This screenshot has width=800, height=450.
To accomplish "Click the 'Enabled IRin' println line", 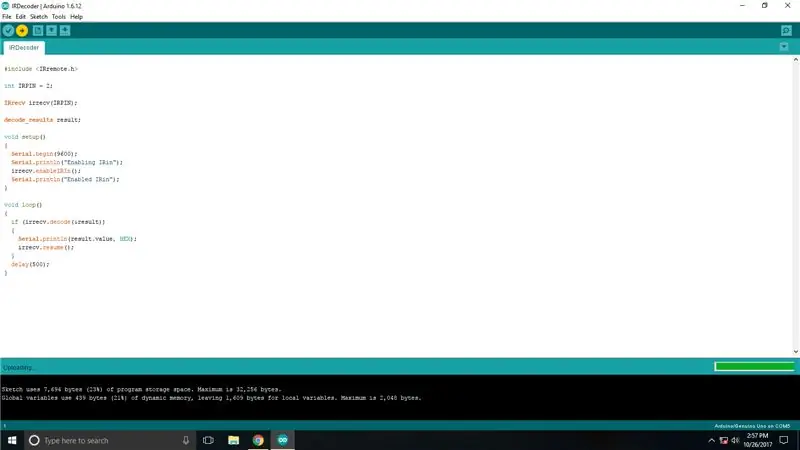I will [65, 179].
